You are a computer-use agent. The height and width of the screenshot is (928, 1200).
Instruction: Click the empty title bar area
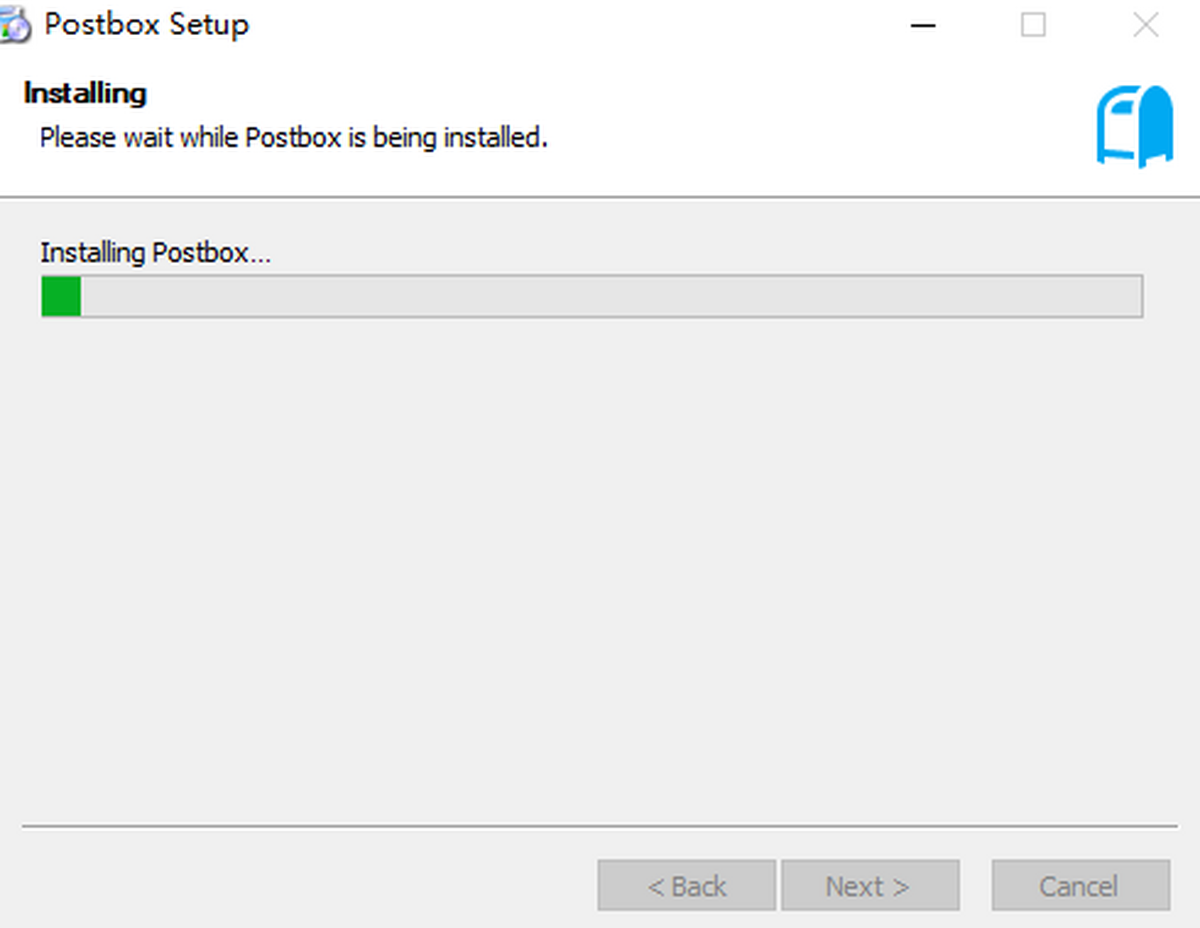coord(580,25)
